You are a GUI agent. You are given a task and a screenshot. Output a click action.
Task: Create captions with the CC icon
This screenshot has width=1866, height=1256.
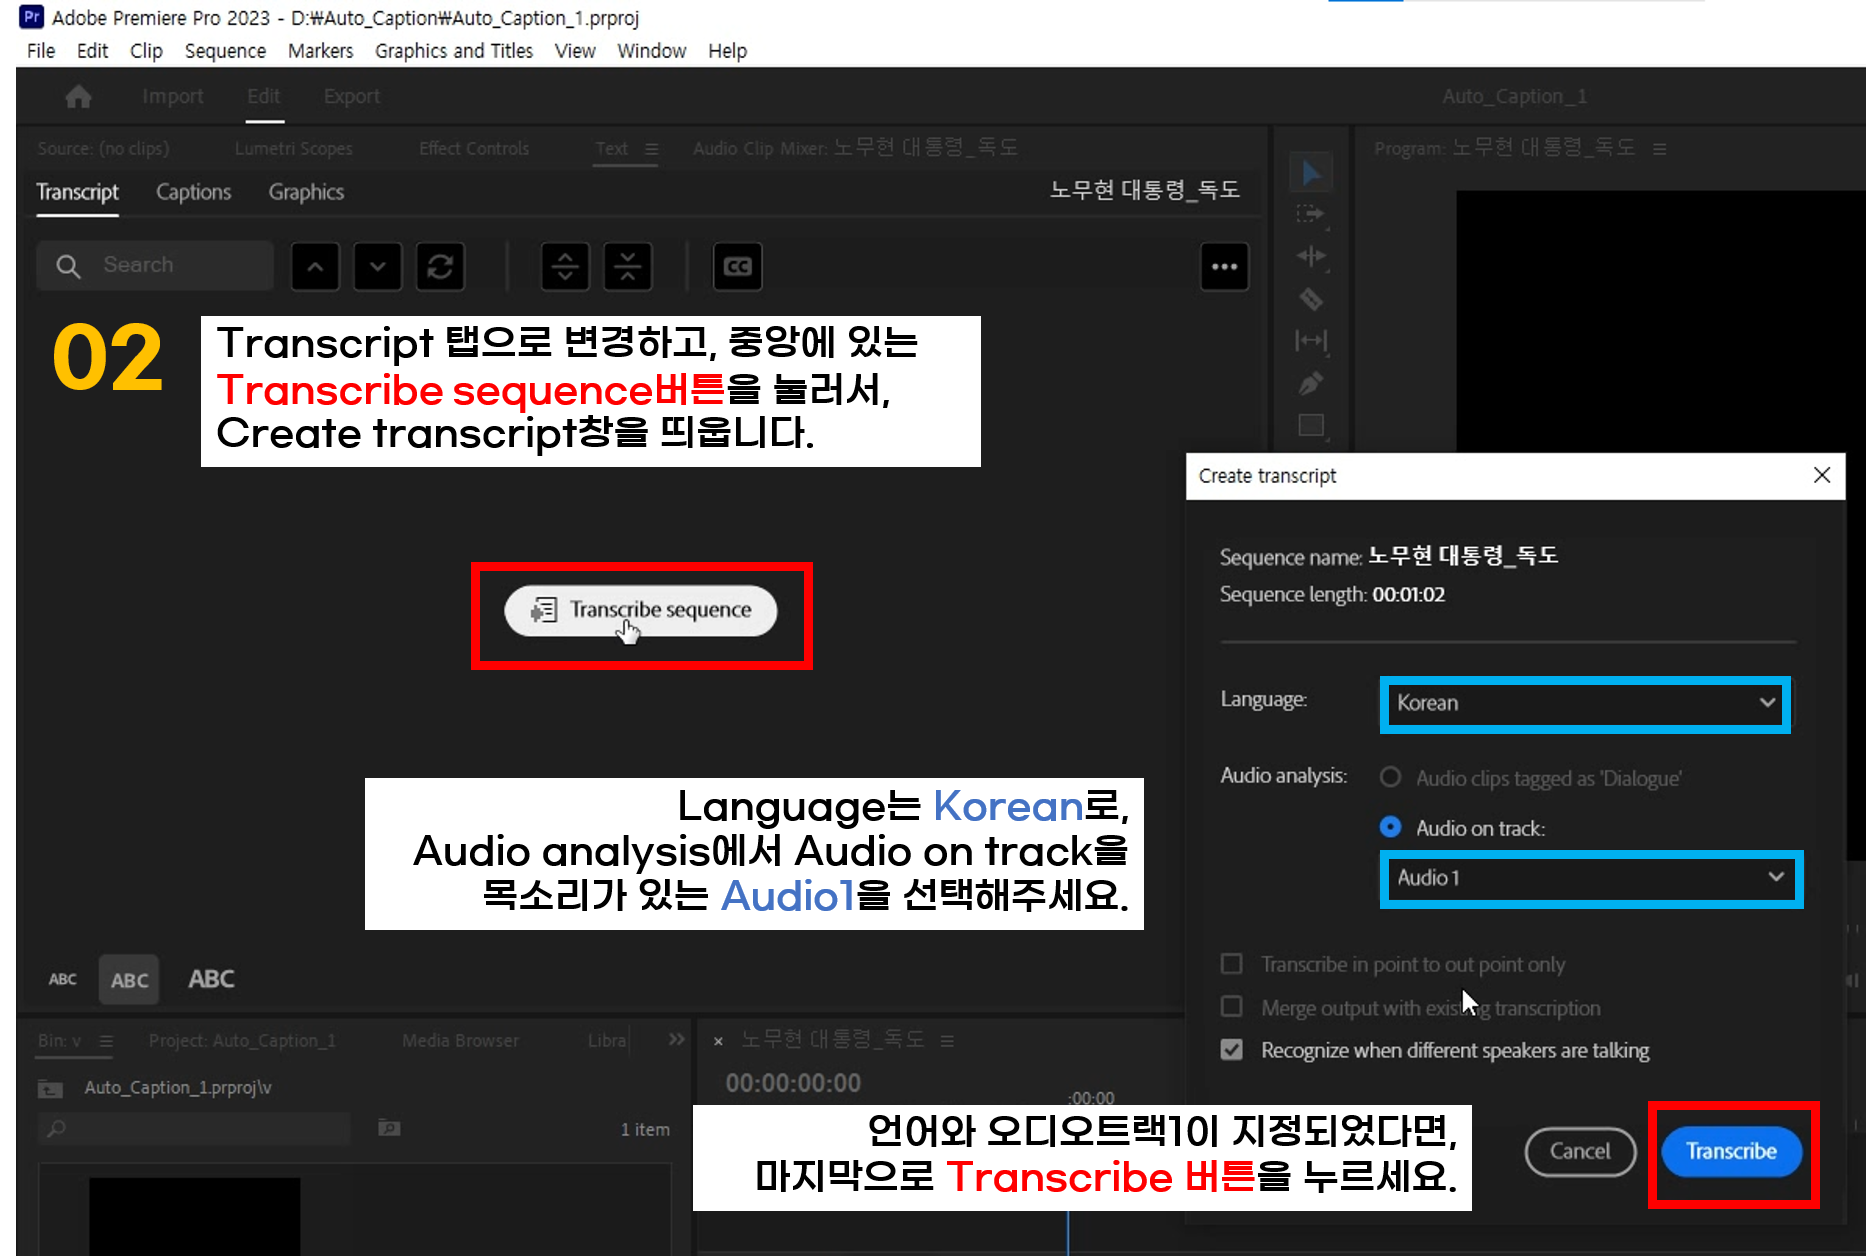[738, 267]
